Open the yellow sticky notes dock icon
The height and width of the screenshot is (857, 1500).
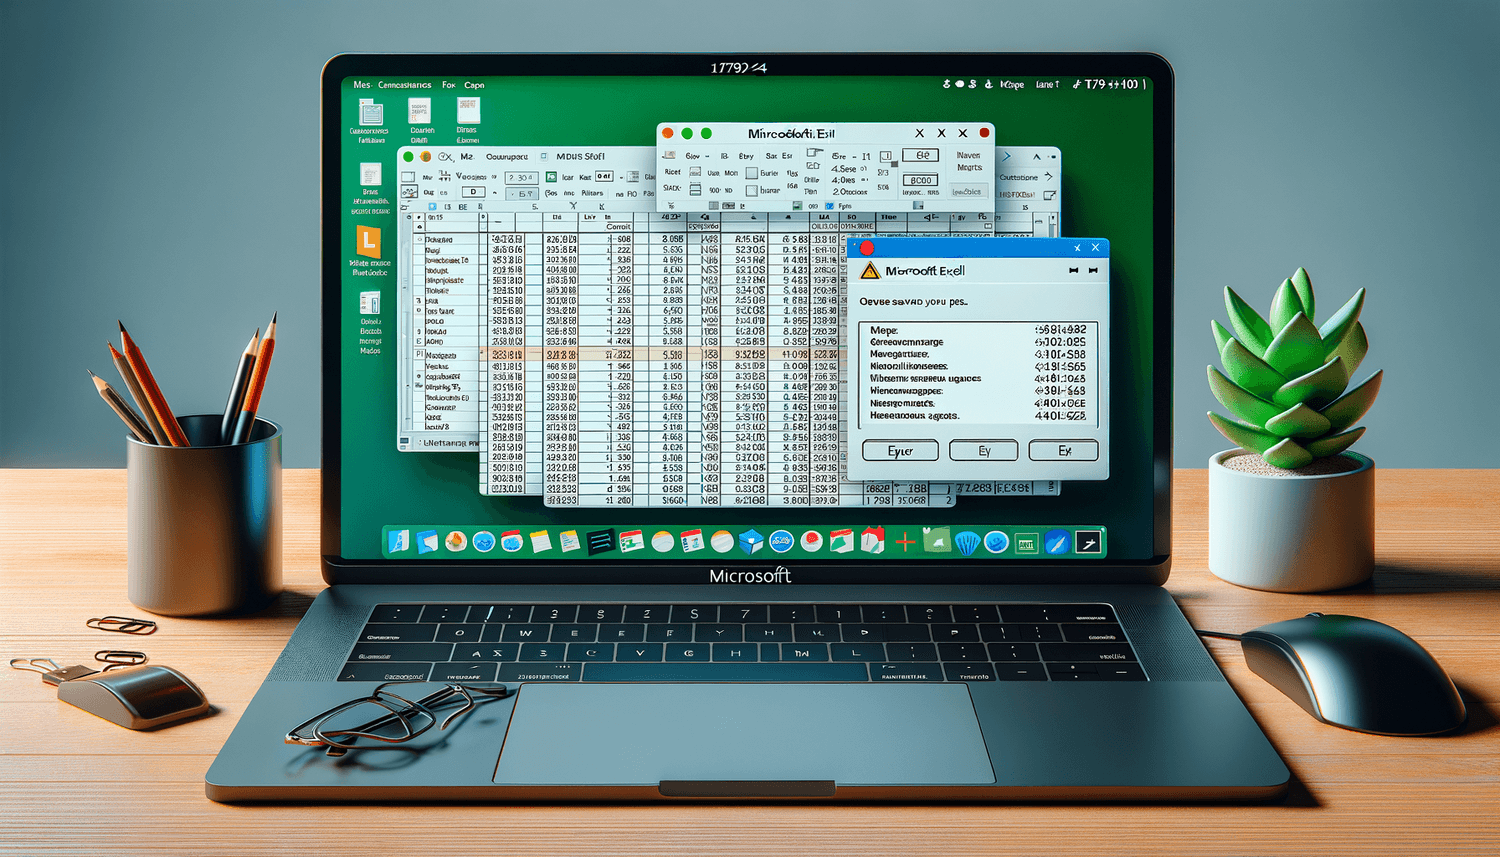[x=541, y=542]
